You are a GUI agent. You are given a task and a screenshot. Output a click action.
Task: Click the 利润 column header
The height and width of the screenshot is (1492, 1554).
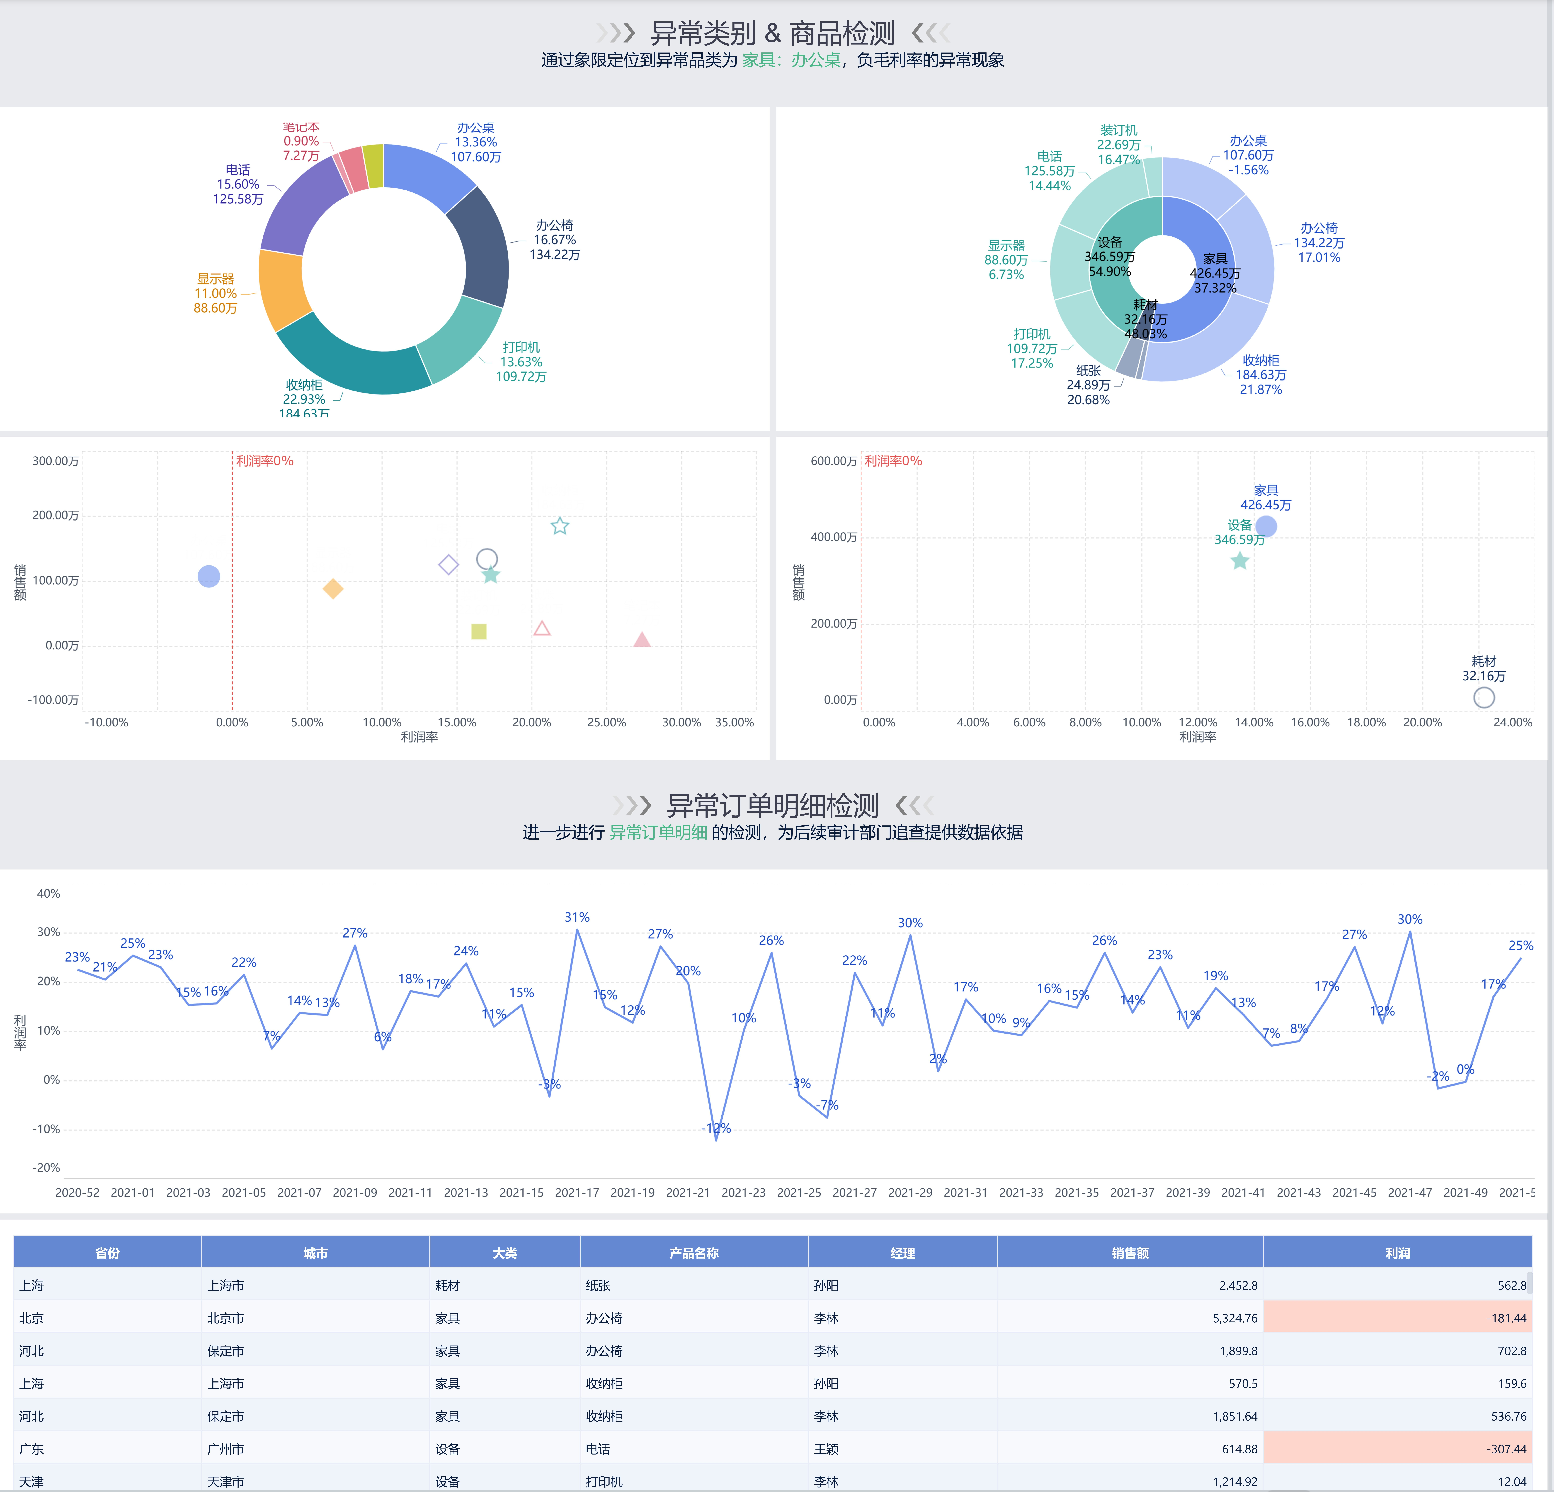(x=1397, y=1253)
